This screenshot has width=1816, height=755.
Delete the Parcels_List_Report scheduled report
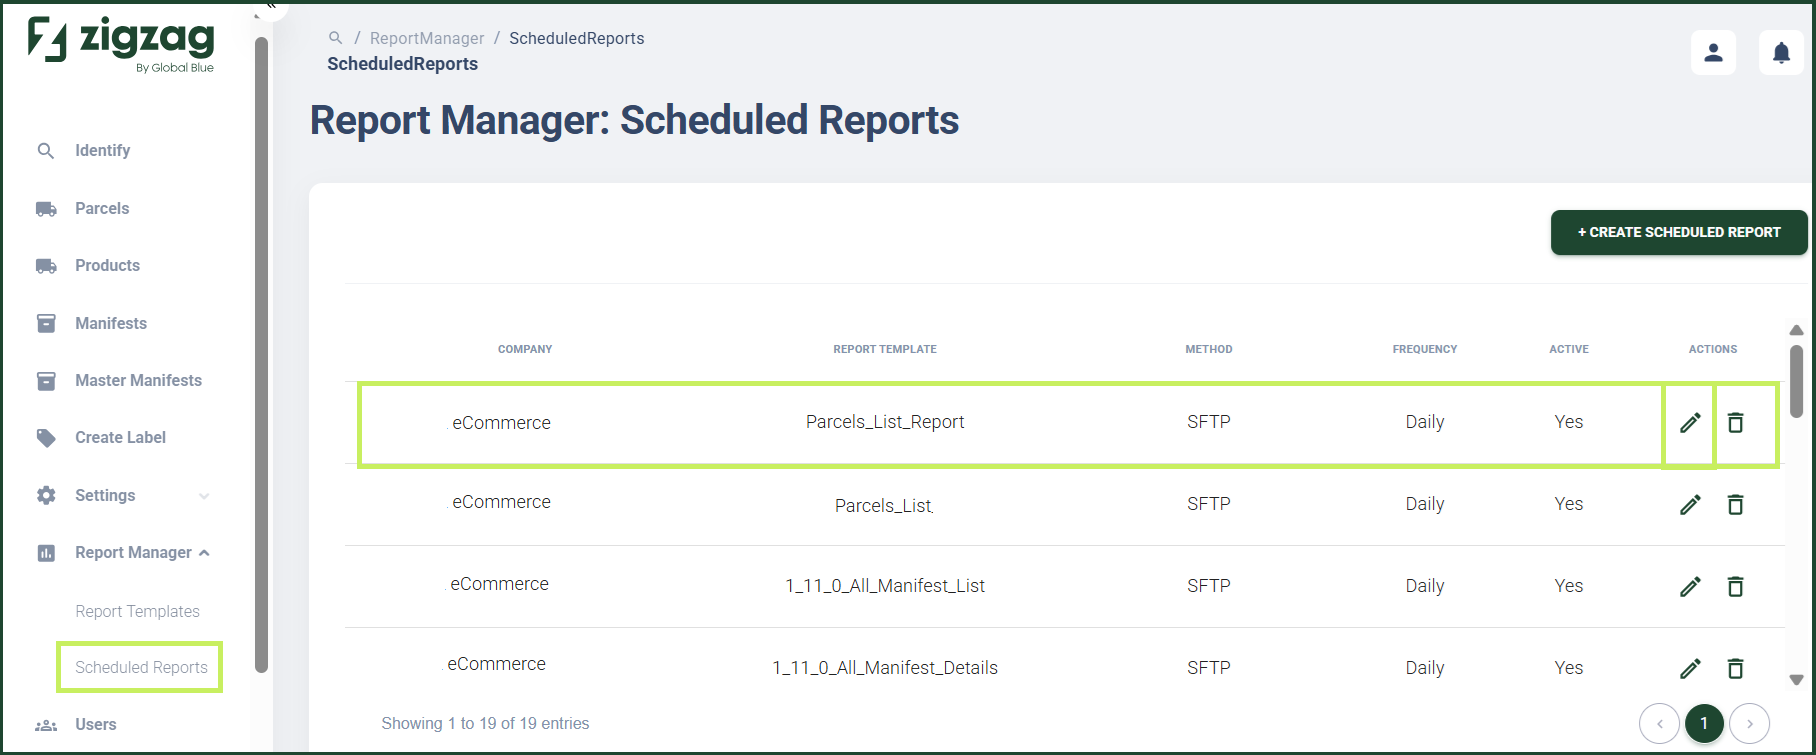coord(1736,423)
